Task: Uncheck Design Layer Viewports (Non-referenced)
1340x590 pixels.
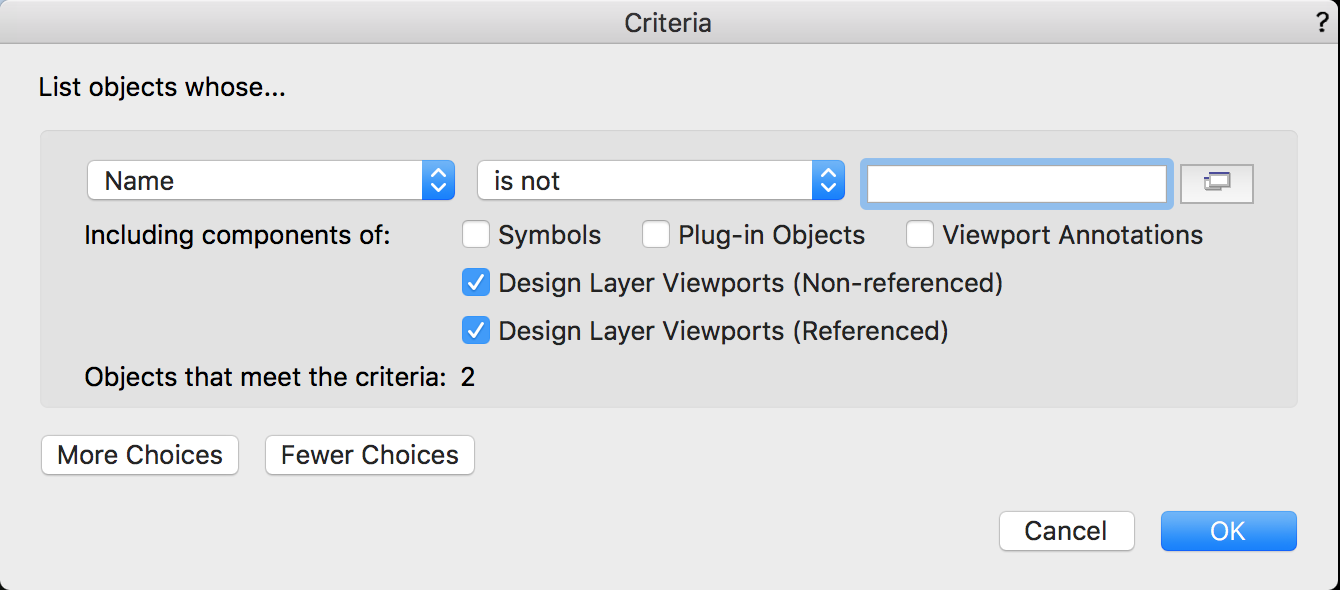Action: tap(476, 283)
